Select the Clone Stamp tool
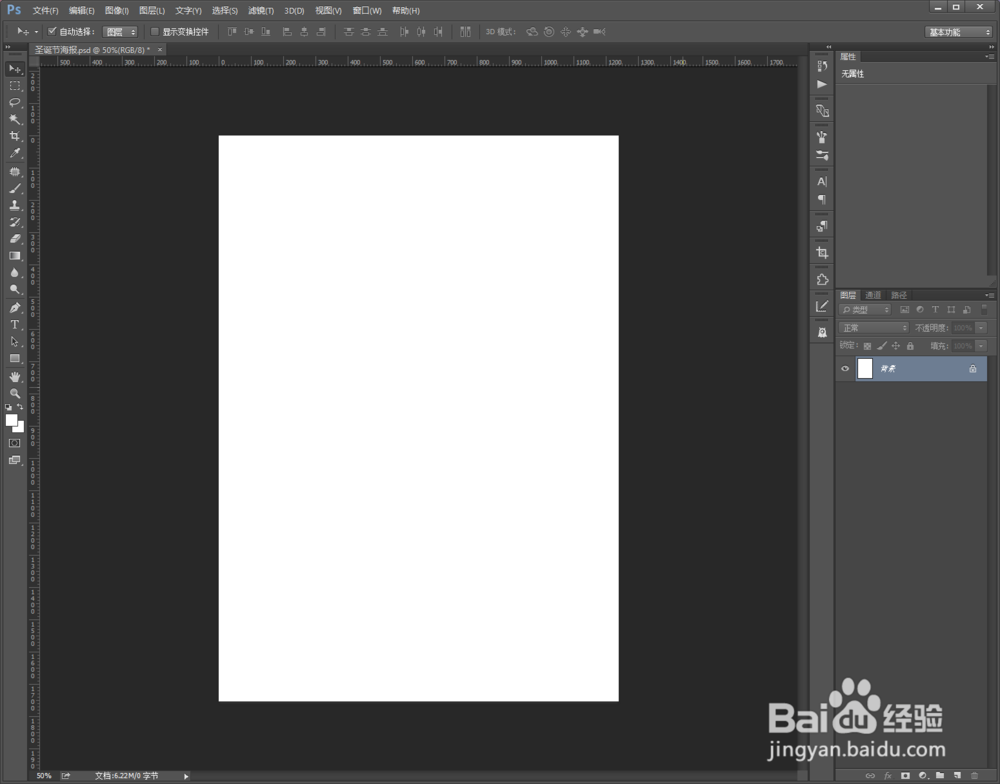Viewport: 1000px width, 784px height. [14, 205]
